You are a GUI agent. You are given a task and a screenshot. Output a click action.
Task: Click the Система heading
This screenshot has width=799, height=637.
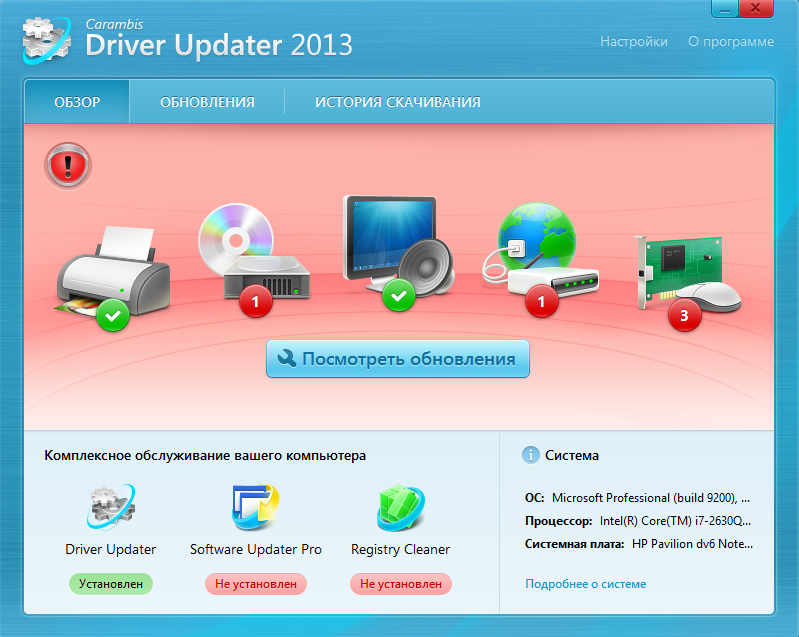pos(572,455)
